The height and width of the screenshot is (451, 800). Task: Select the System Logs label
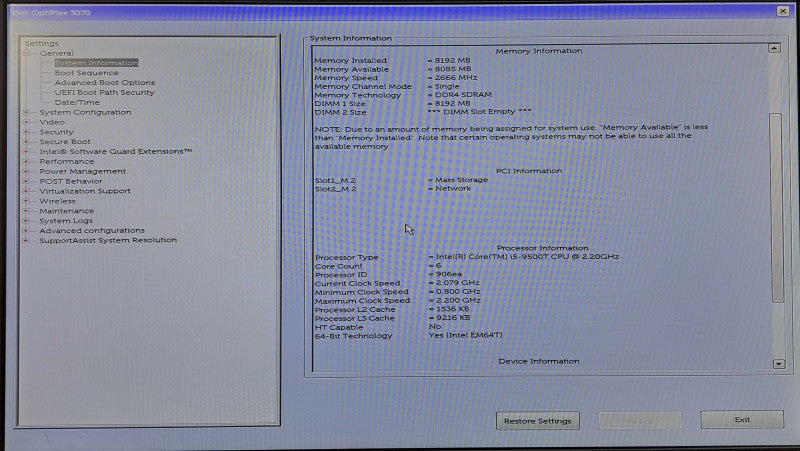pos(66,221)
